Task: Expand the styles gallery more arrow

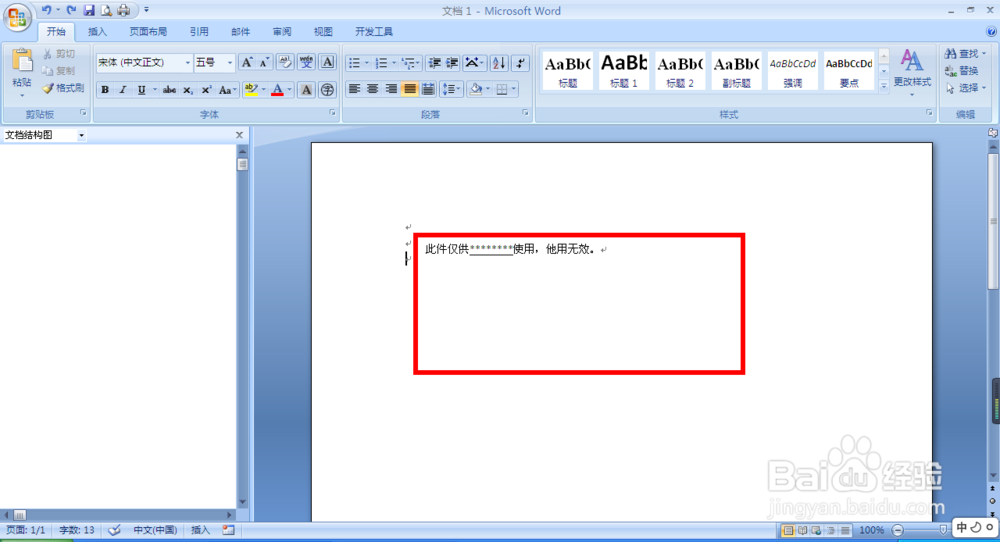Action: pyautogui.click(x=884, y=85)
